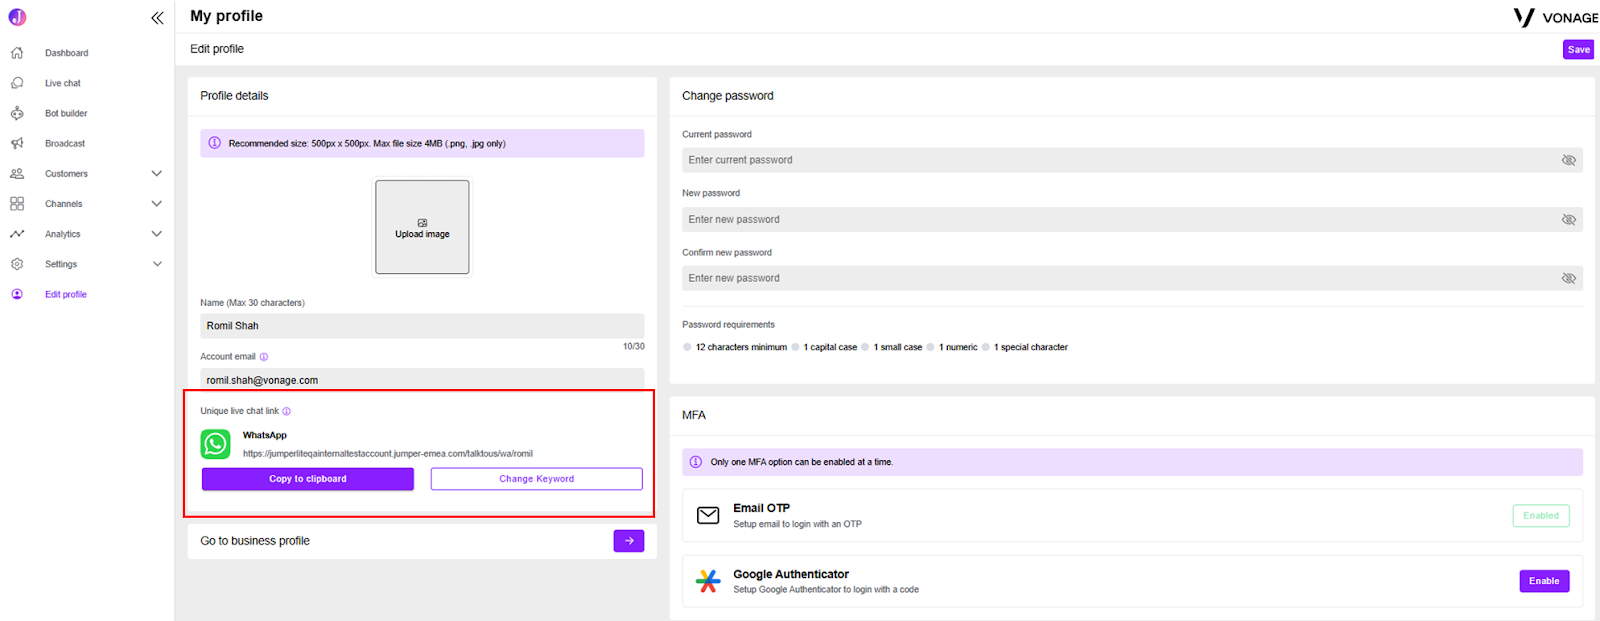1600x621 pixels.
Task: Click the Channels grid icon
Action: (x=17, y=204)
